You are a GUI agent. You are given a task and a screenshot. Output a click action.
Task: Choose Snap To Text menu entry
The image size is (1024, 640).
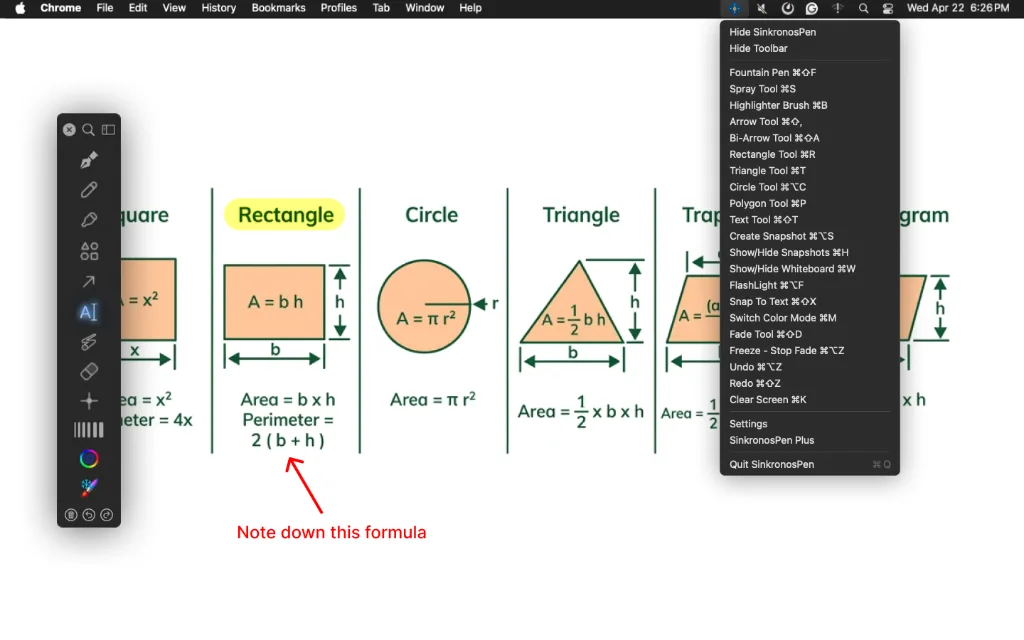pos(810,301)
